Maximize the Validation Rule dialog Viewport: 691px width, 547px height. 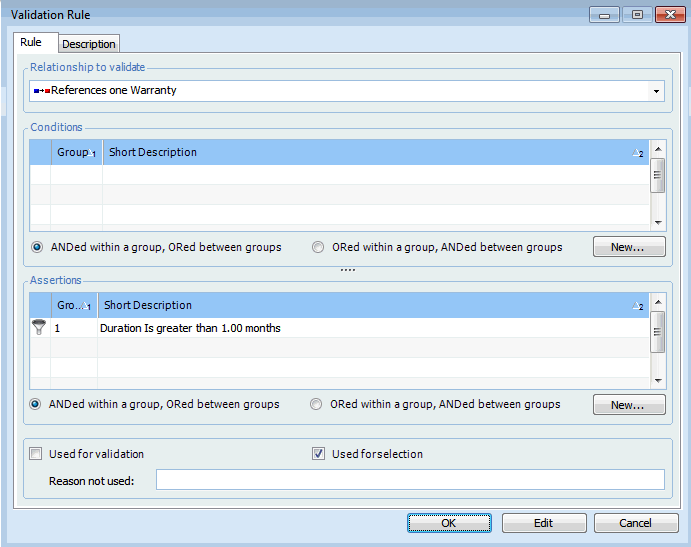coord(636,15)
